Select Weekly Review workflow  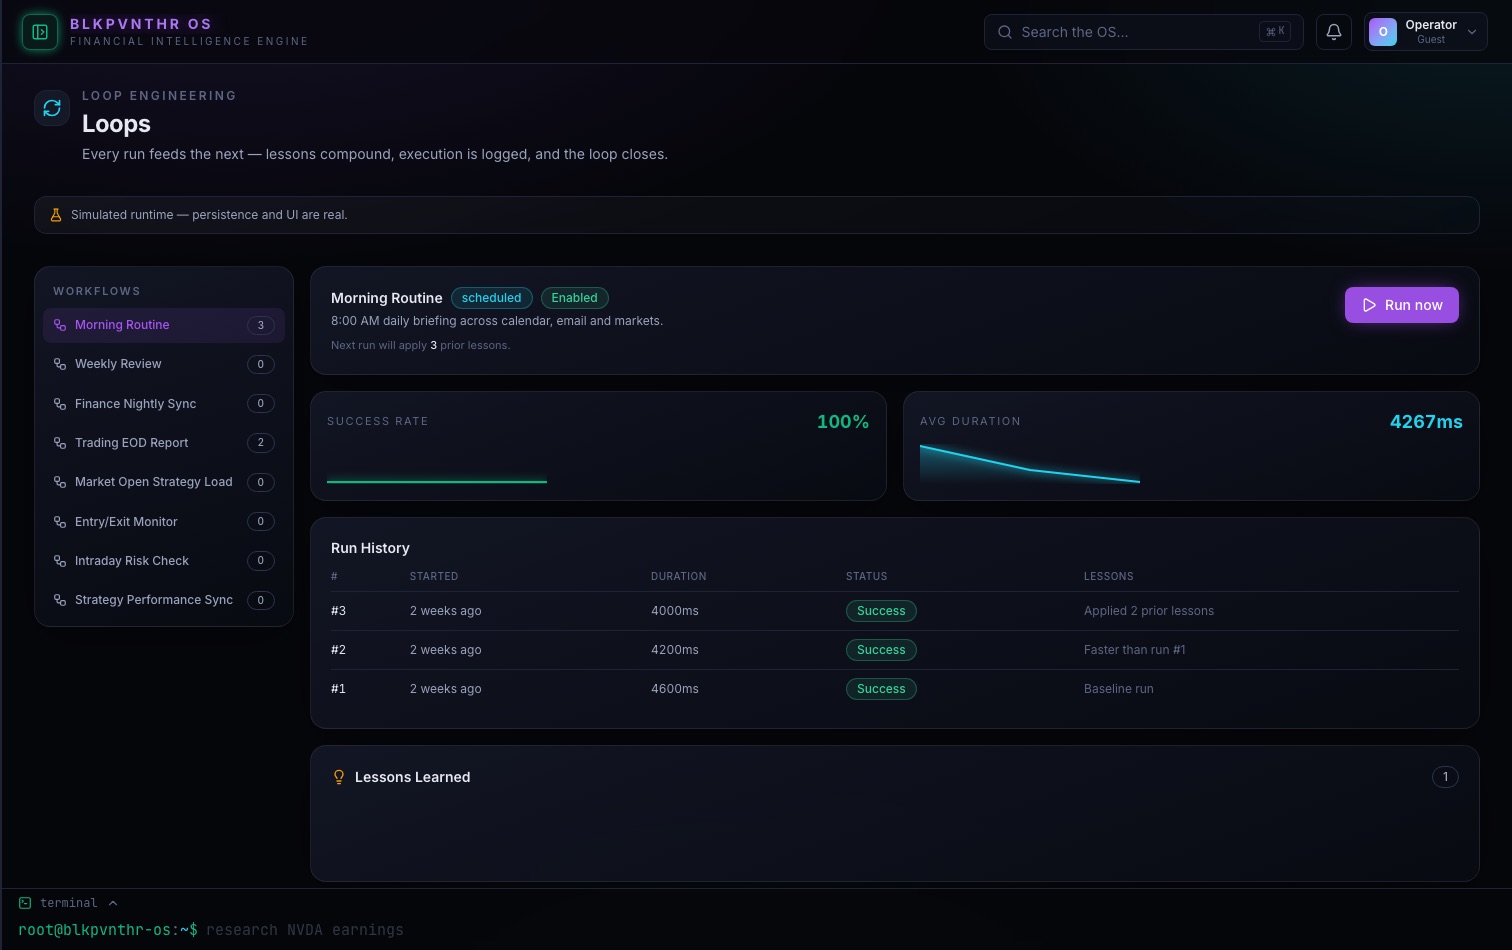click(164, 364)
